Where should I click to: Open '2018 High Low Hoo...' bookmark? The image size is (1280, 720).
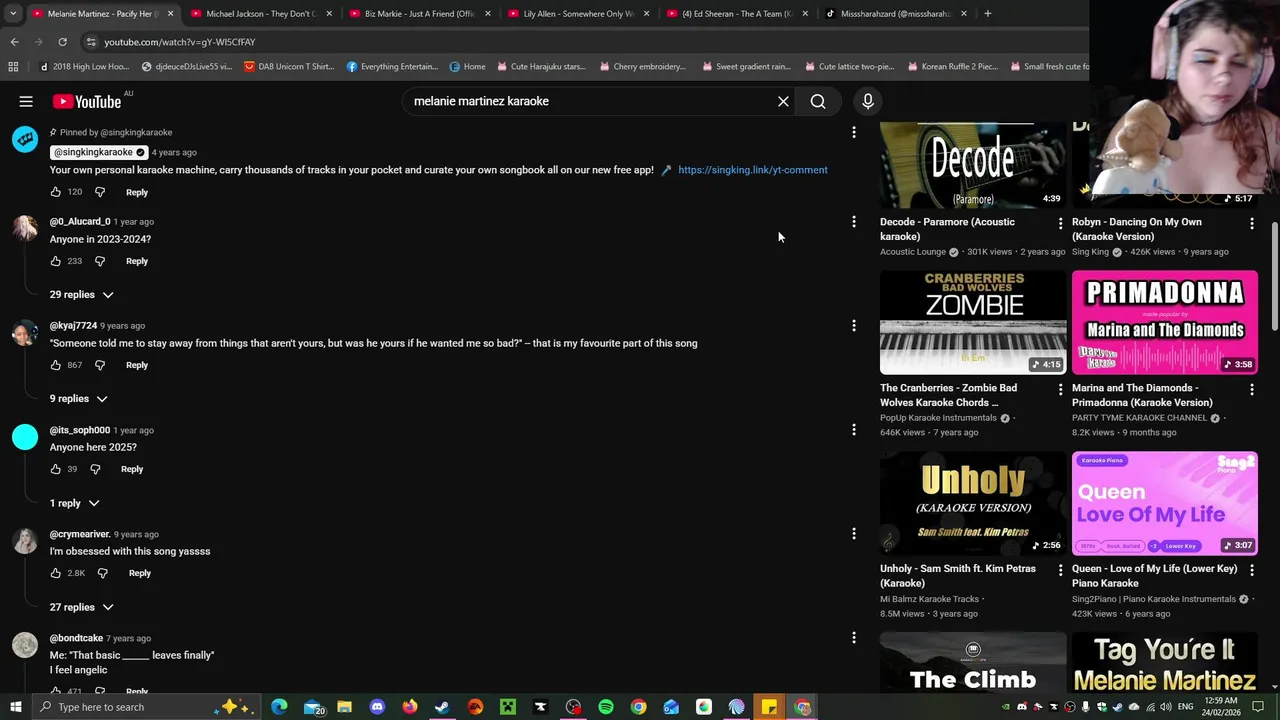(84, 67)
